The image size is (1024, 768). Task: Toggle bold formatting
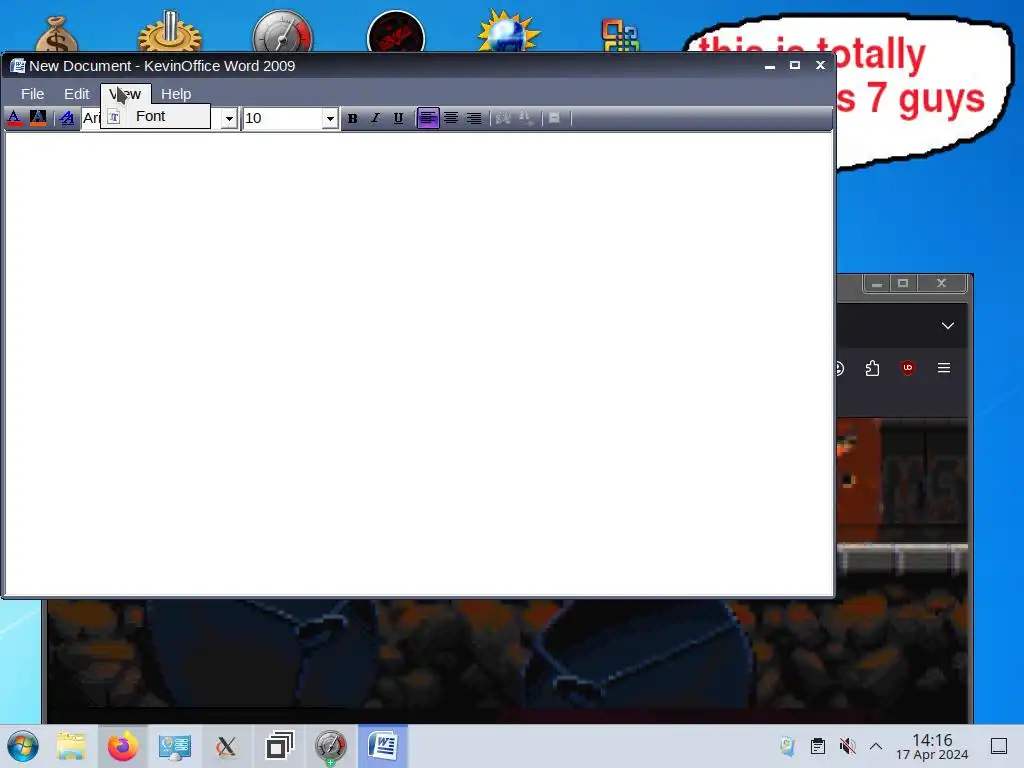353,118
